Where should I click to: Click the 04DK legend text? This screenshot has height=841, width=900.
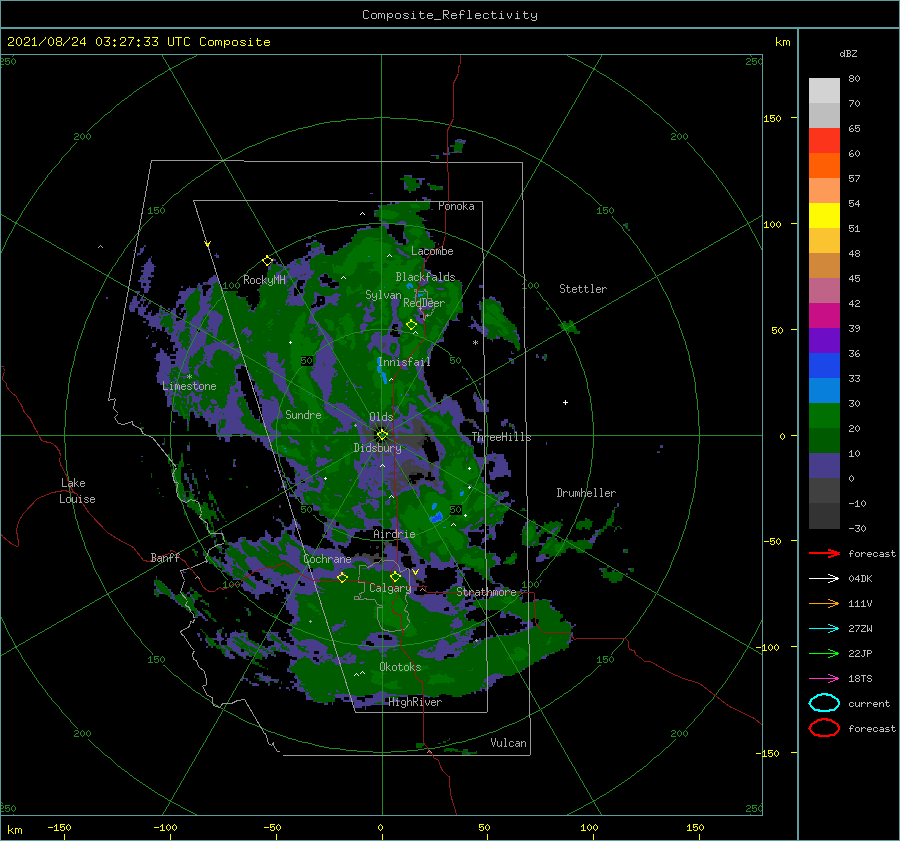point(860,578)
